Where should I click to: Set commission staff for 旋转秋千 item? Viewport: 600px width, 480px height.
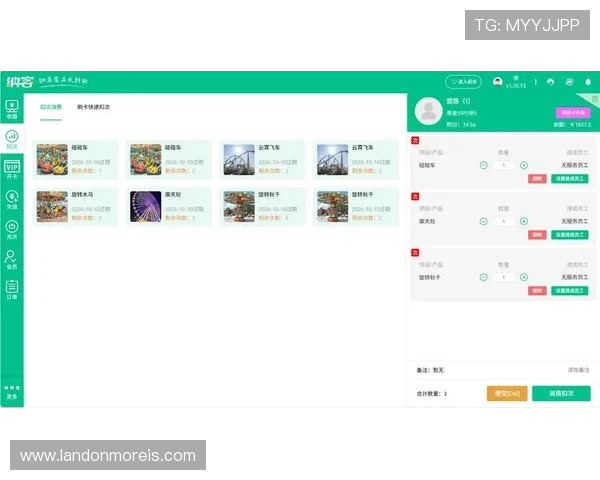[570, 291]
